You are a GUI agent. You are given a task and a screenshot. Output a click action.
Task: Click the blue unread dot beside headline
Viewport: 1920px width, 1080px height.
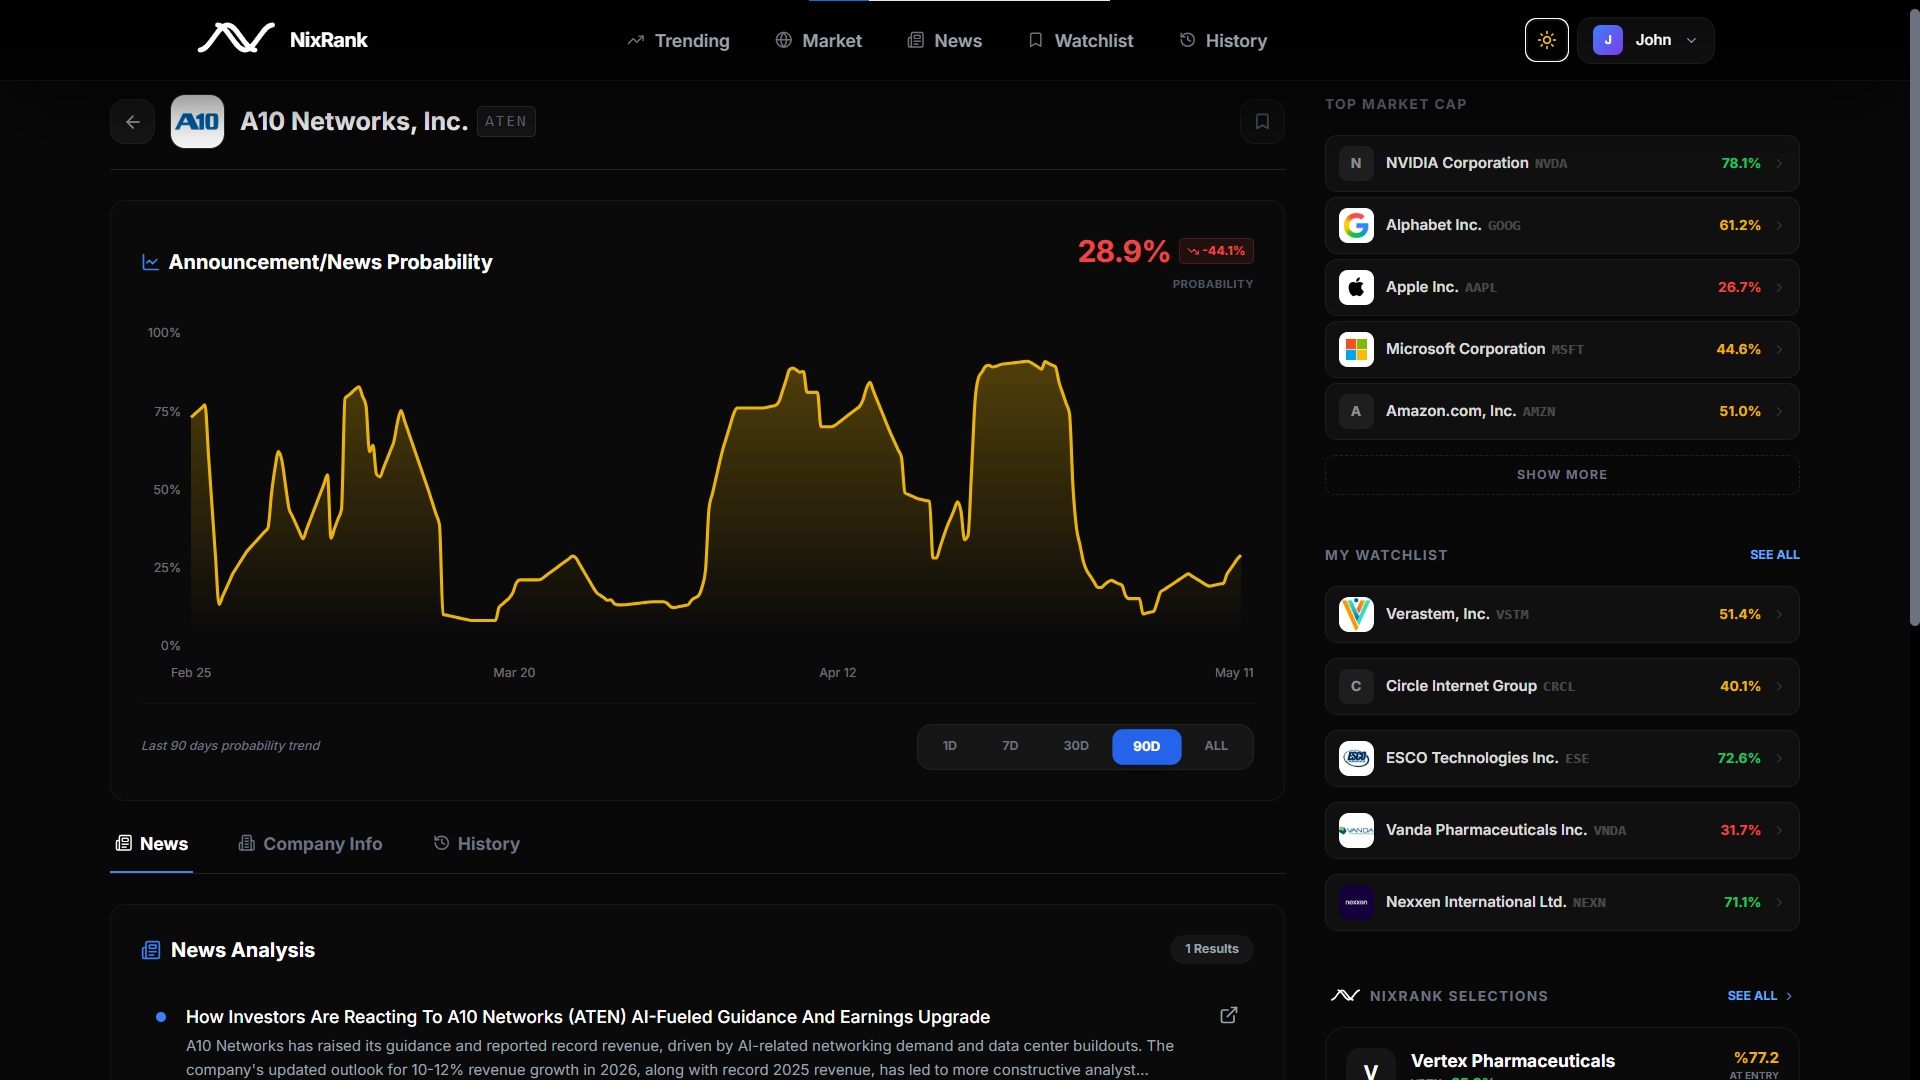(x=161, y=1017)
